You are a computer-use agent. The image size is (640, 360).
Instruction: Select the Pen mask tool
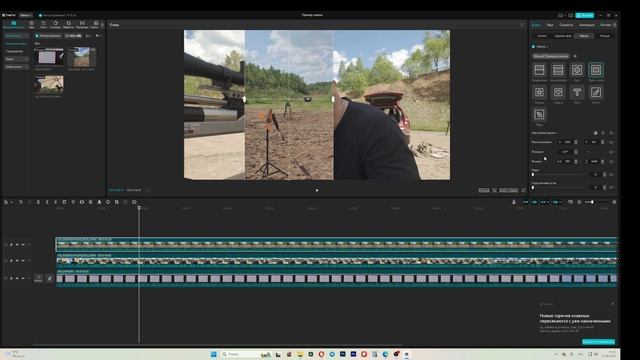coord(539,115)
